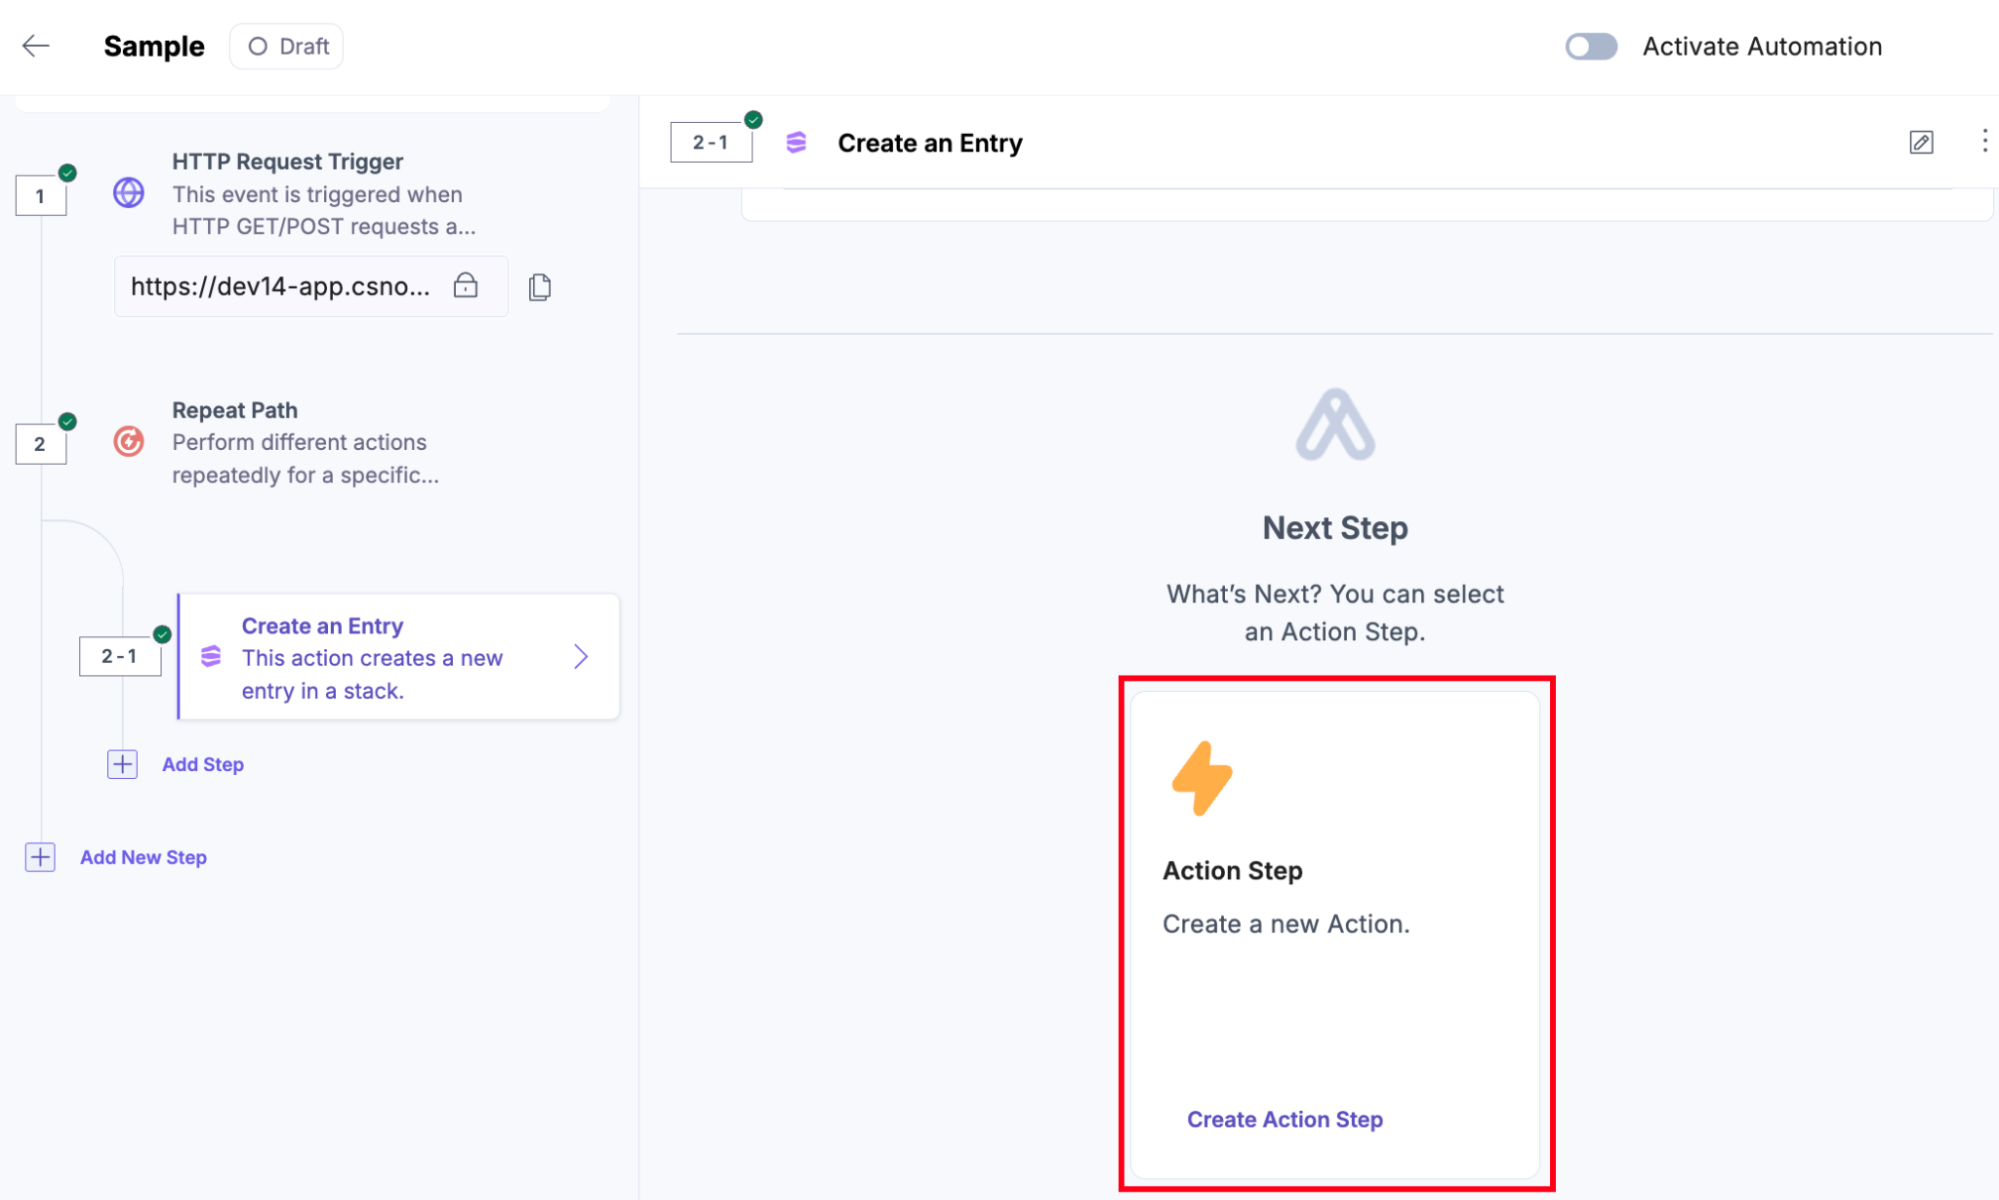Click the Add Step link

coord(203,764)
